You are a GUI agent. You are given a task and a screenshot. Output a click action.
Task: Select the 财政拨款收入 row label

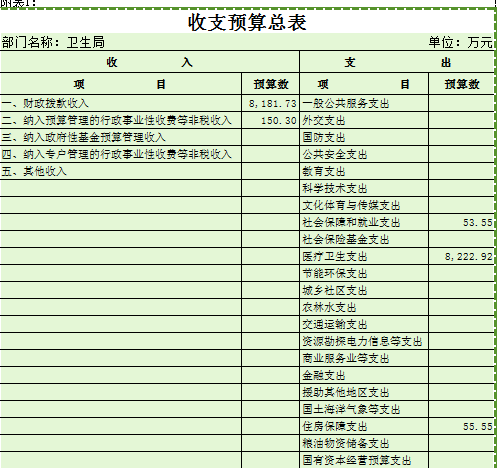[121, 103]
